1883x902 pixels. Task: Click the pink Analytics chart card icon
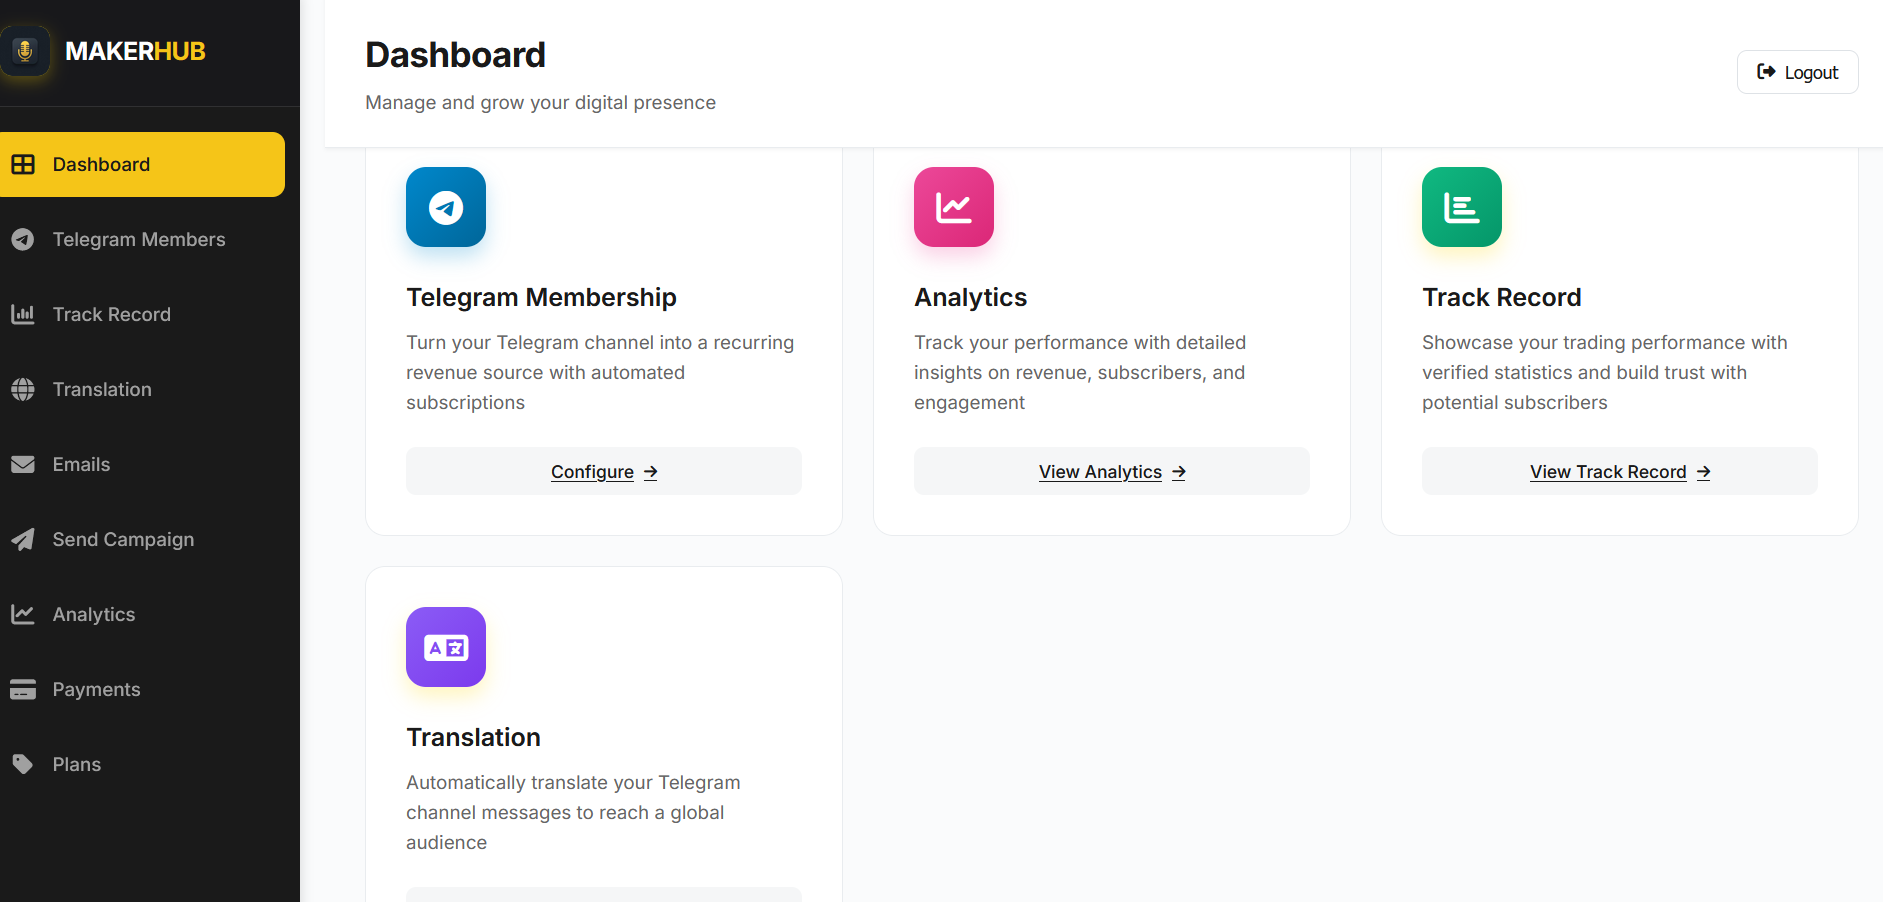954,207
